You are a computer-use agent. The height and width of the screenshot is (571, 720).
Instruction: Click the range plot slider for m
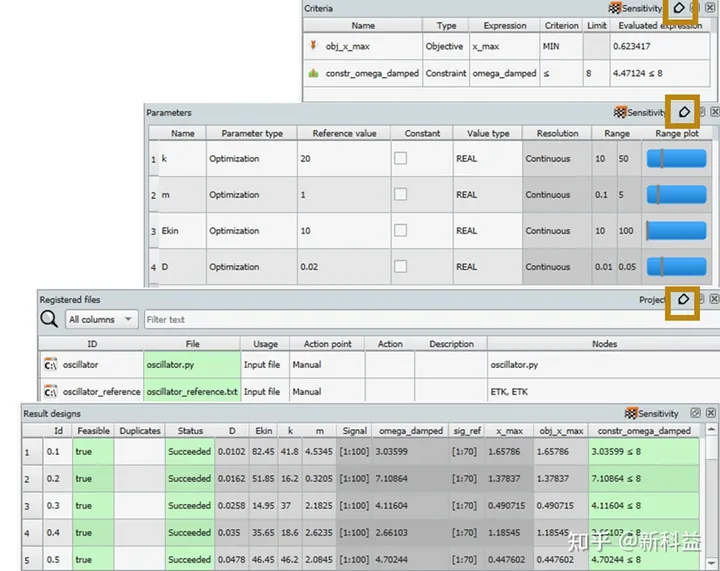point(676,194)
